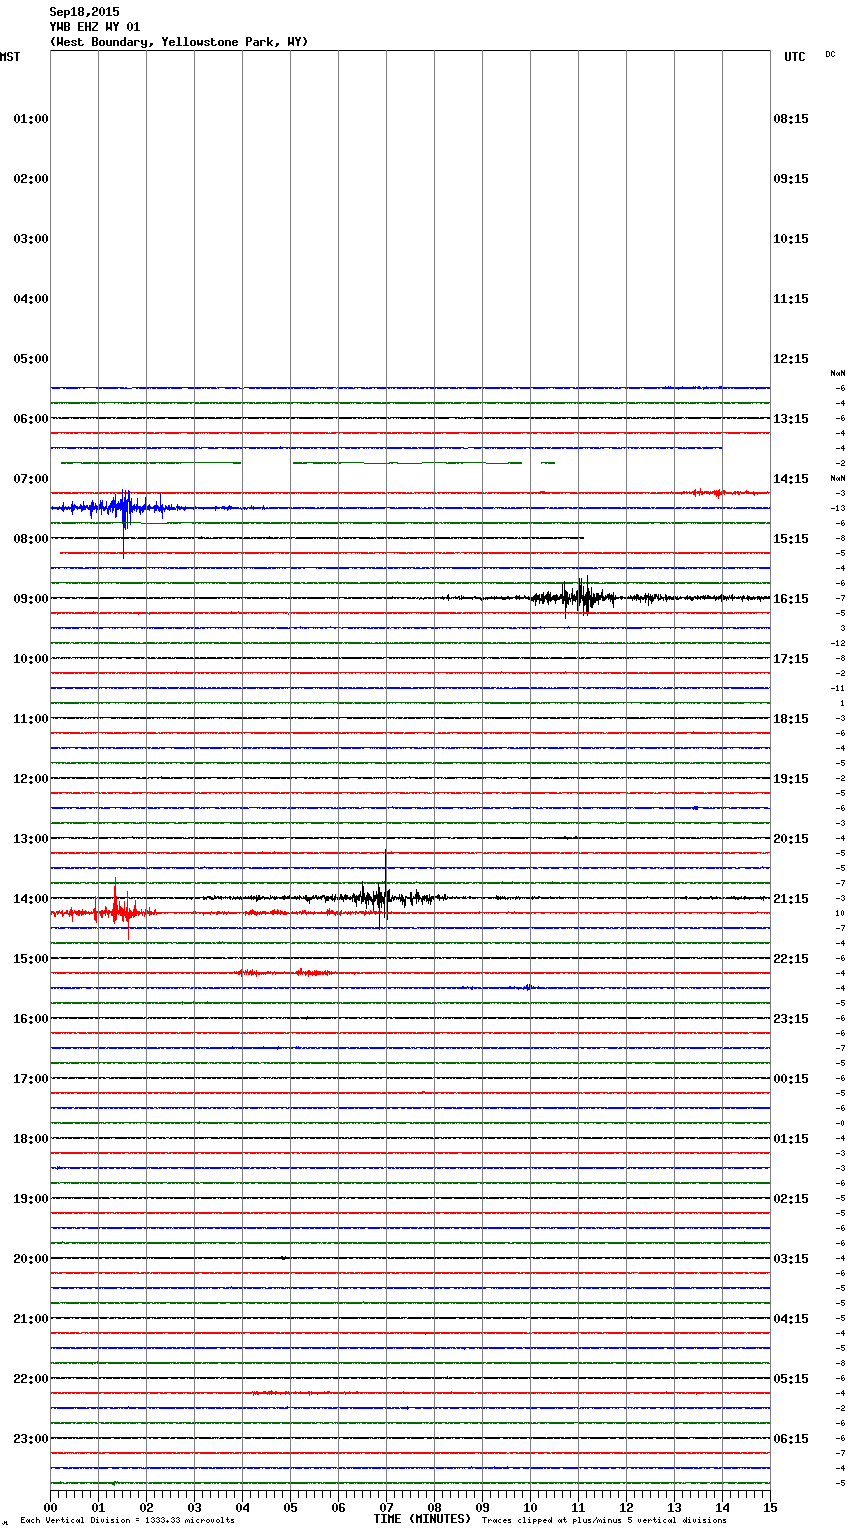Click the red noise burst at end of 07:00 trace

click(x=720, y=492)
